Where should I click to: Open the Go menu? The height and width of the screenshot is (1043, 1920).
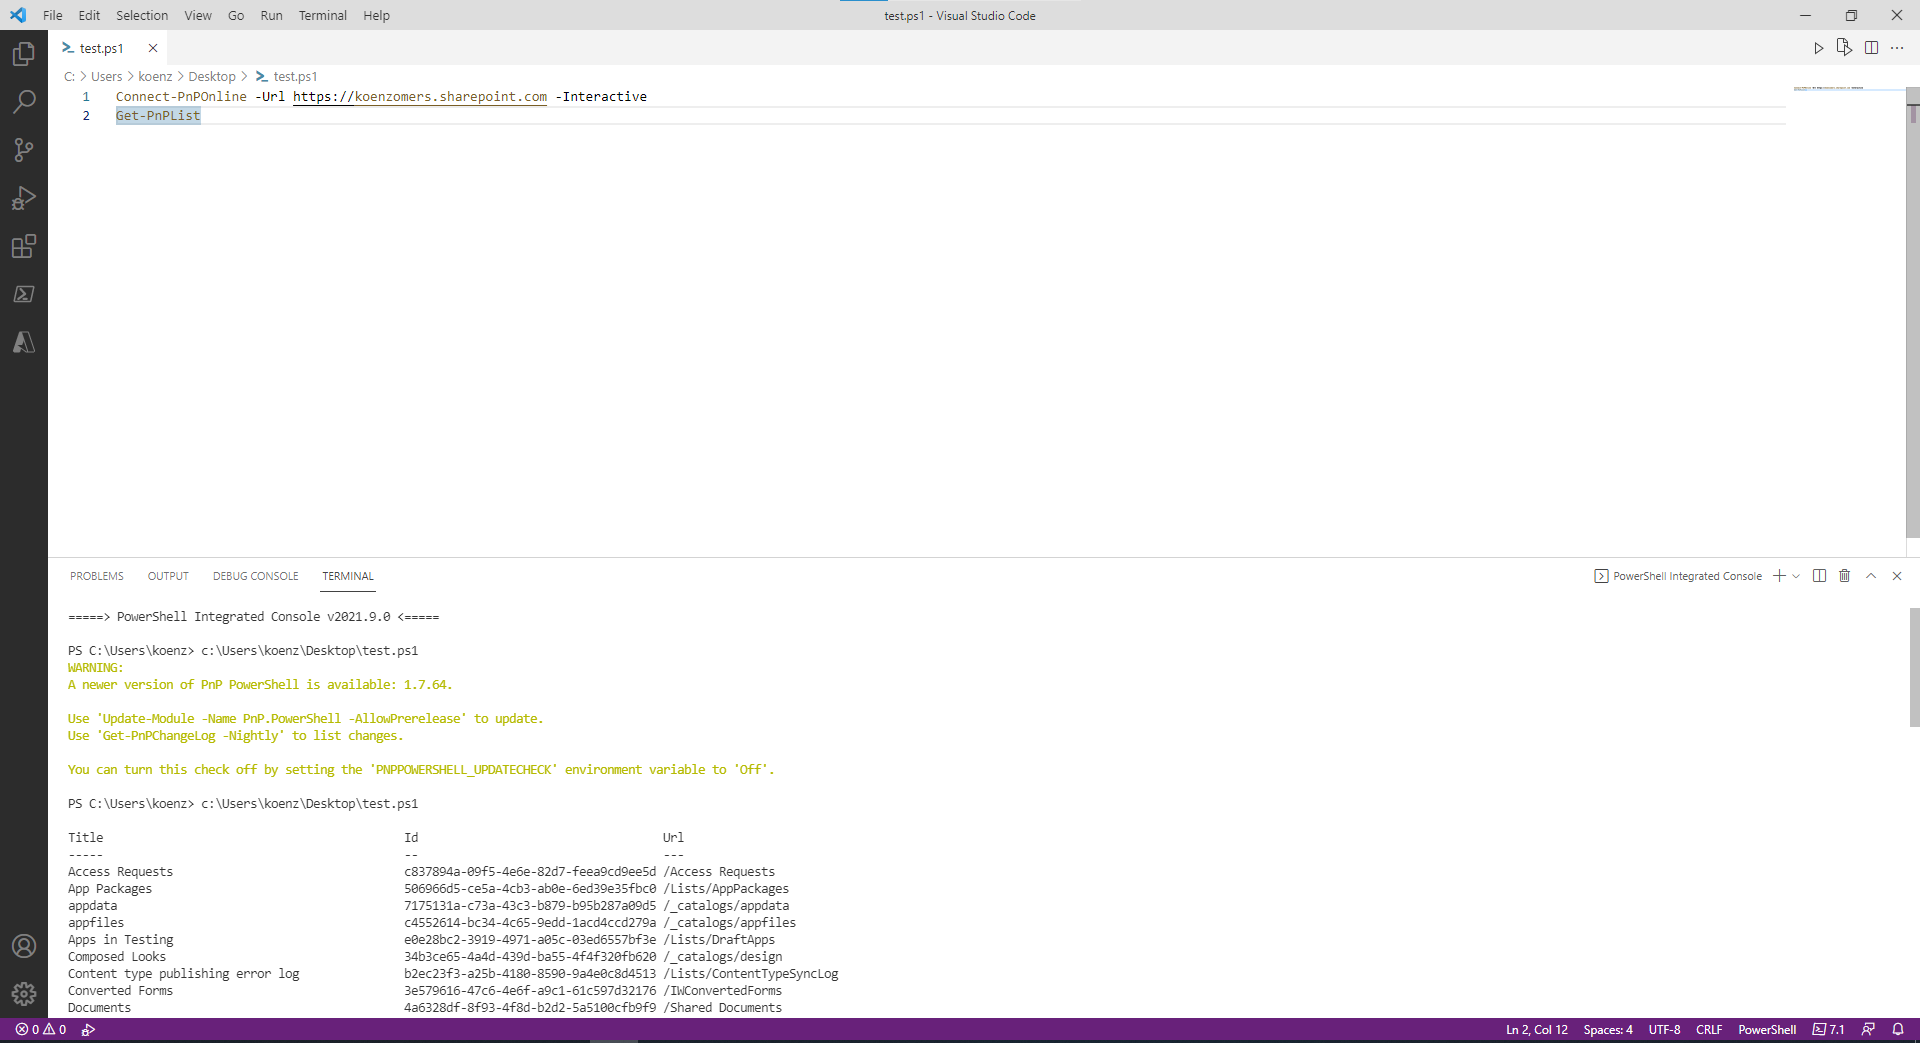coord(236,15)
